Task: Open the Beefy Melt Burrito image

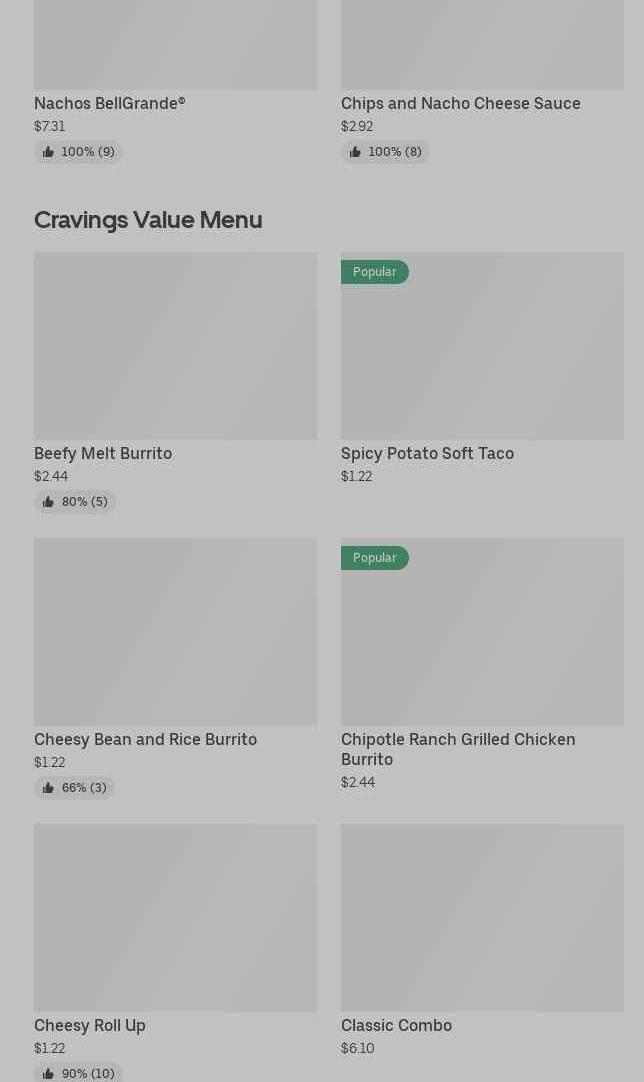Action: click(x=175, y=345)
